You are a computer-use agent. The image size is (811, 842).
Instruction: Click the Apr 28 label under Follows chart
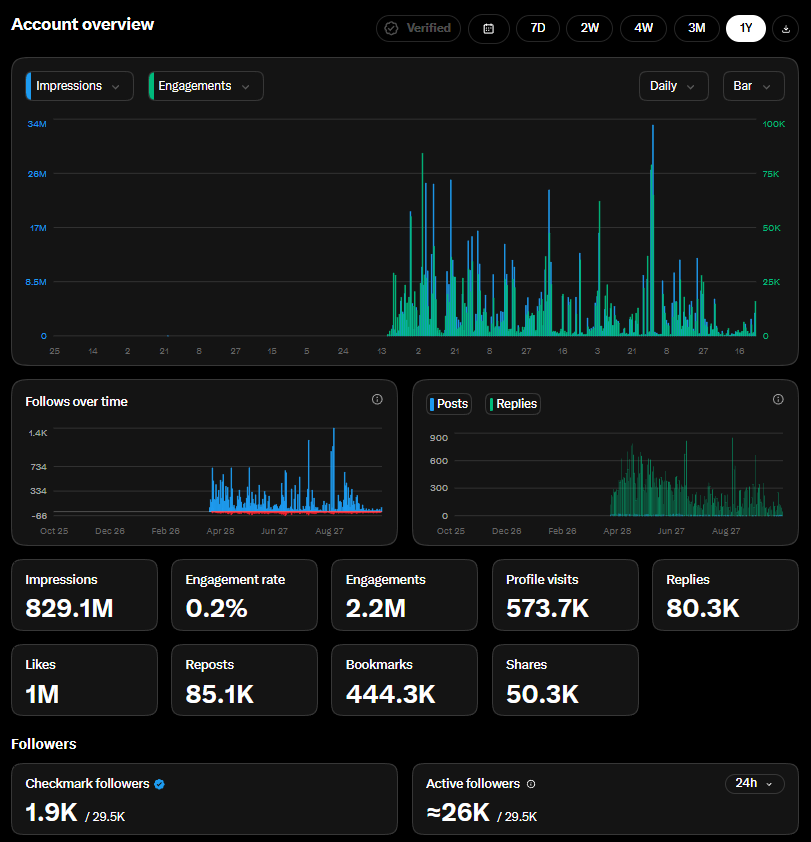pyautogui.click(x=220, y=531)
